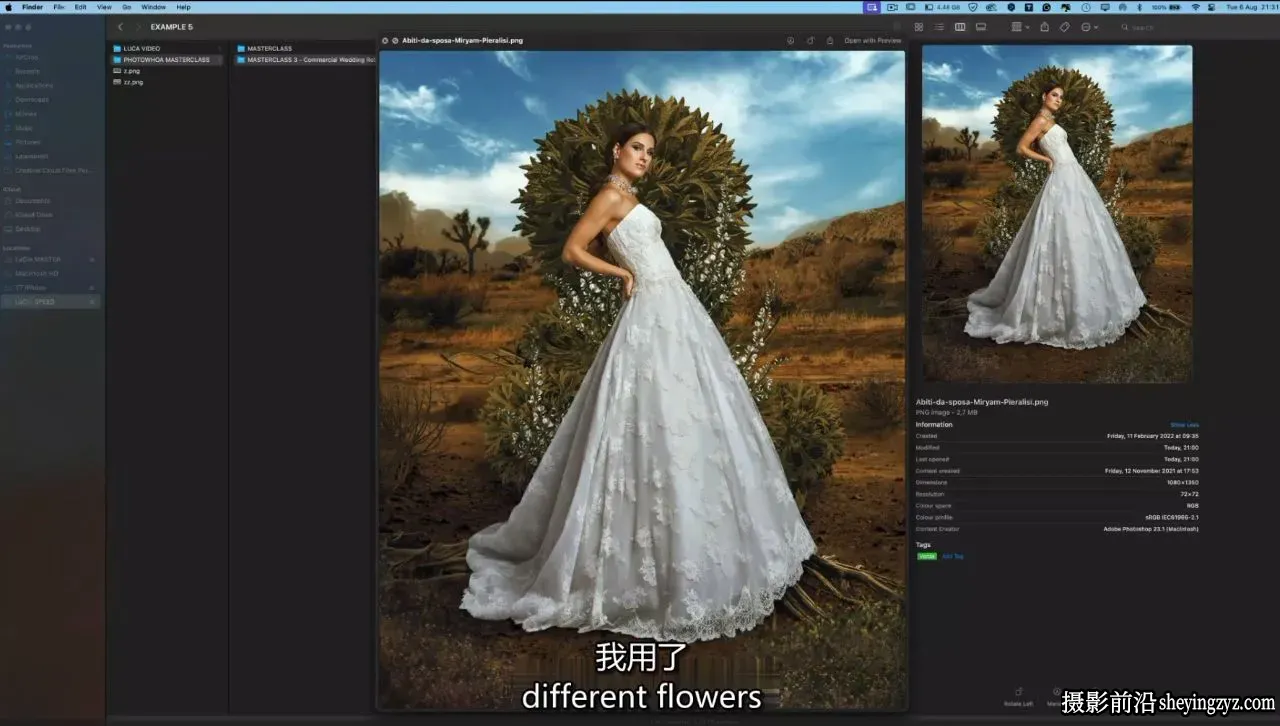Select Desktop in Finder sidebar
Image resolution: width=1280 pixels, height=726 pixels.
28,229
